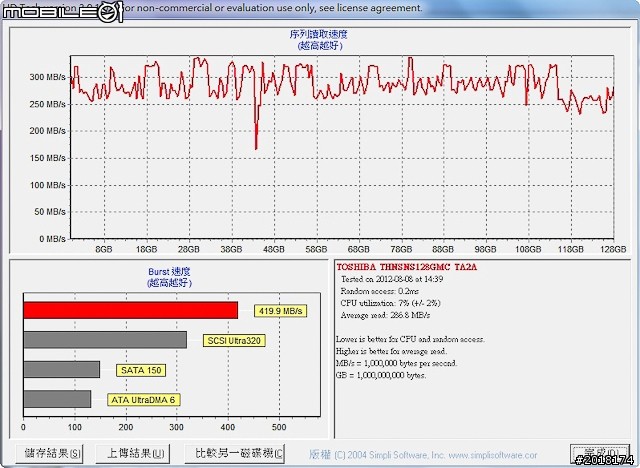
Task: Click the ATA UltraDMA 6 gray bar
Action: pyautogui.click(x=57, y=399)
